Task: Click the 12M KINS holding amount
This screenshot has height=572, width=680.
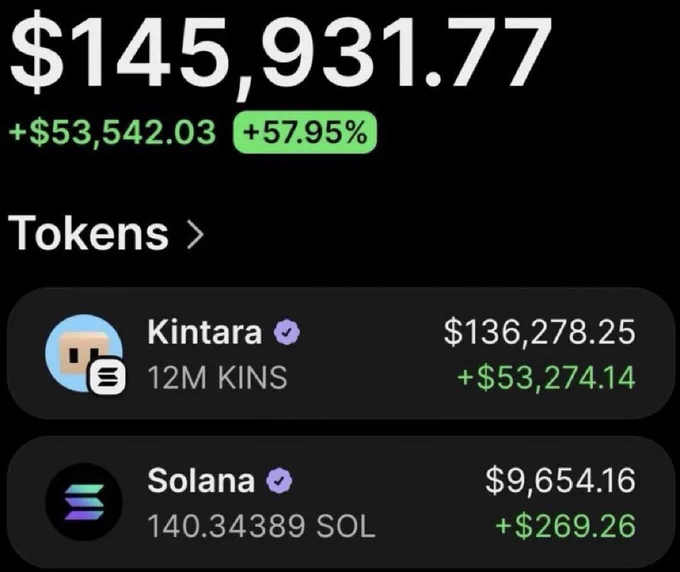Action: [x=217, y=377]
